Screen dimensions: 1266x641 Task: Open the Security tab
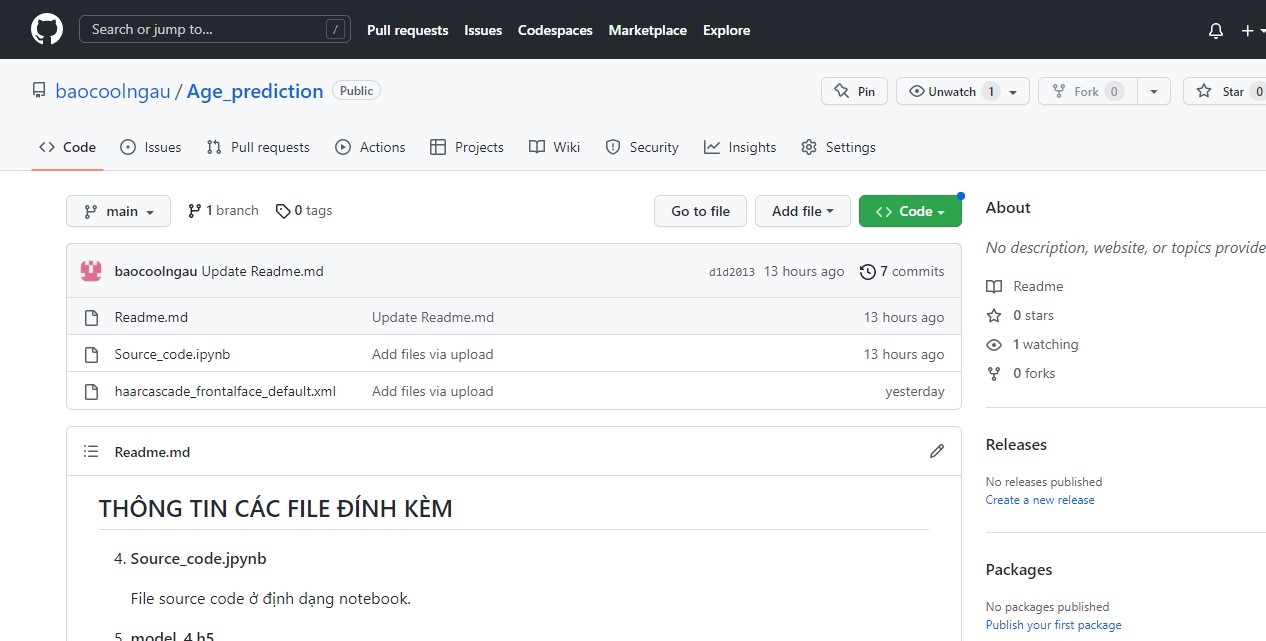coord(642,147)
